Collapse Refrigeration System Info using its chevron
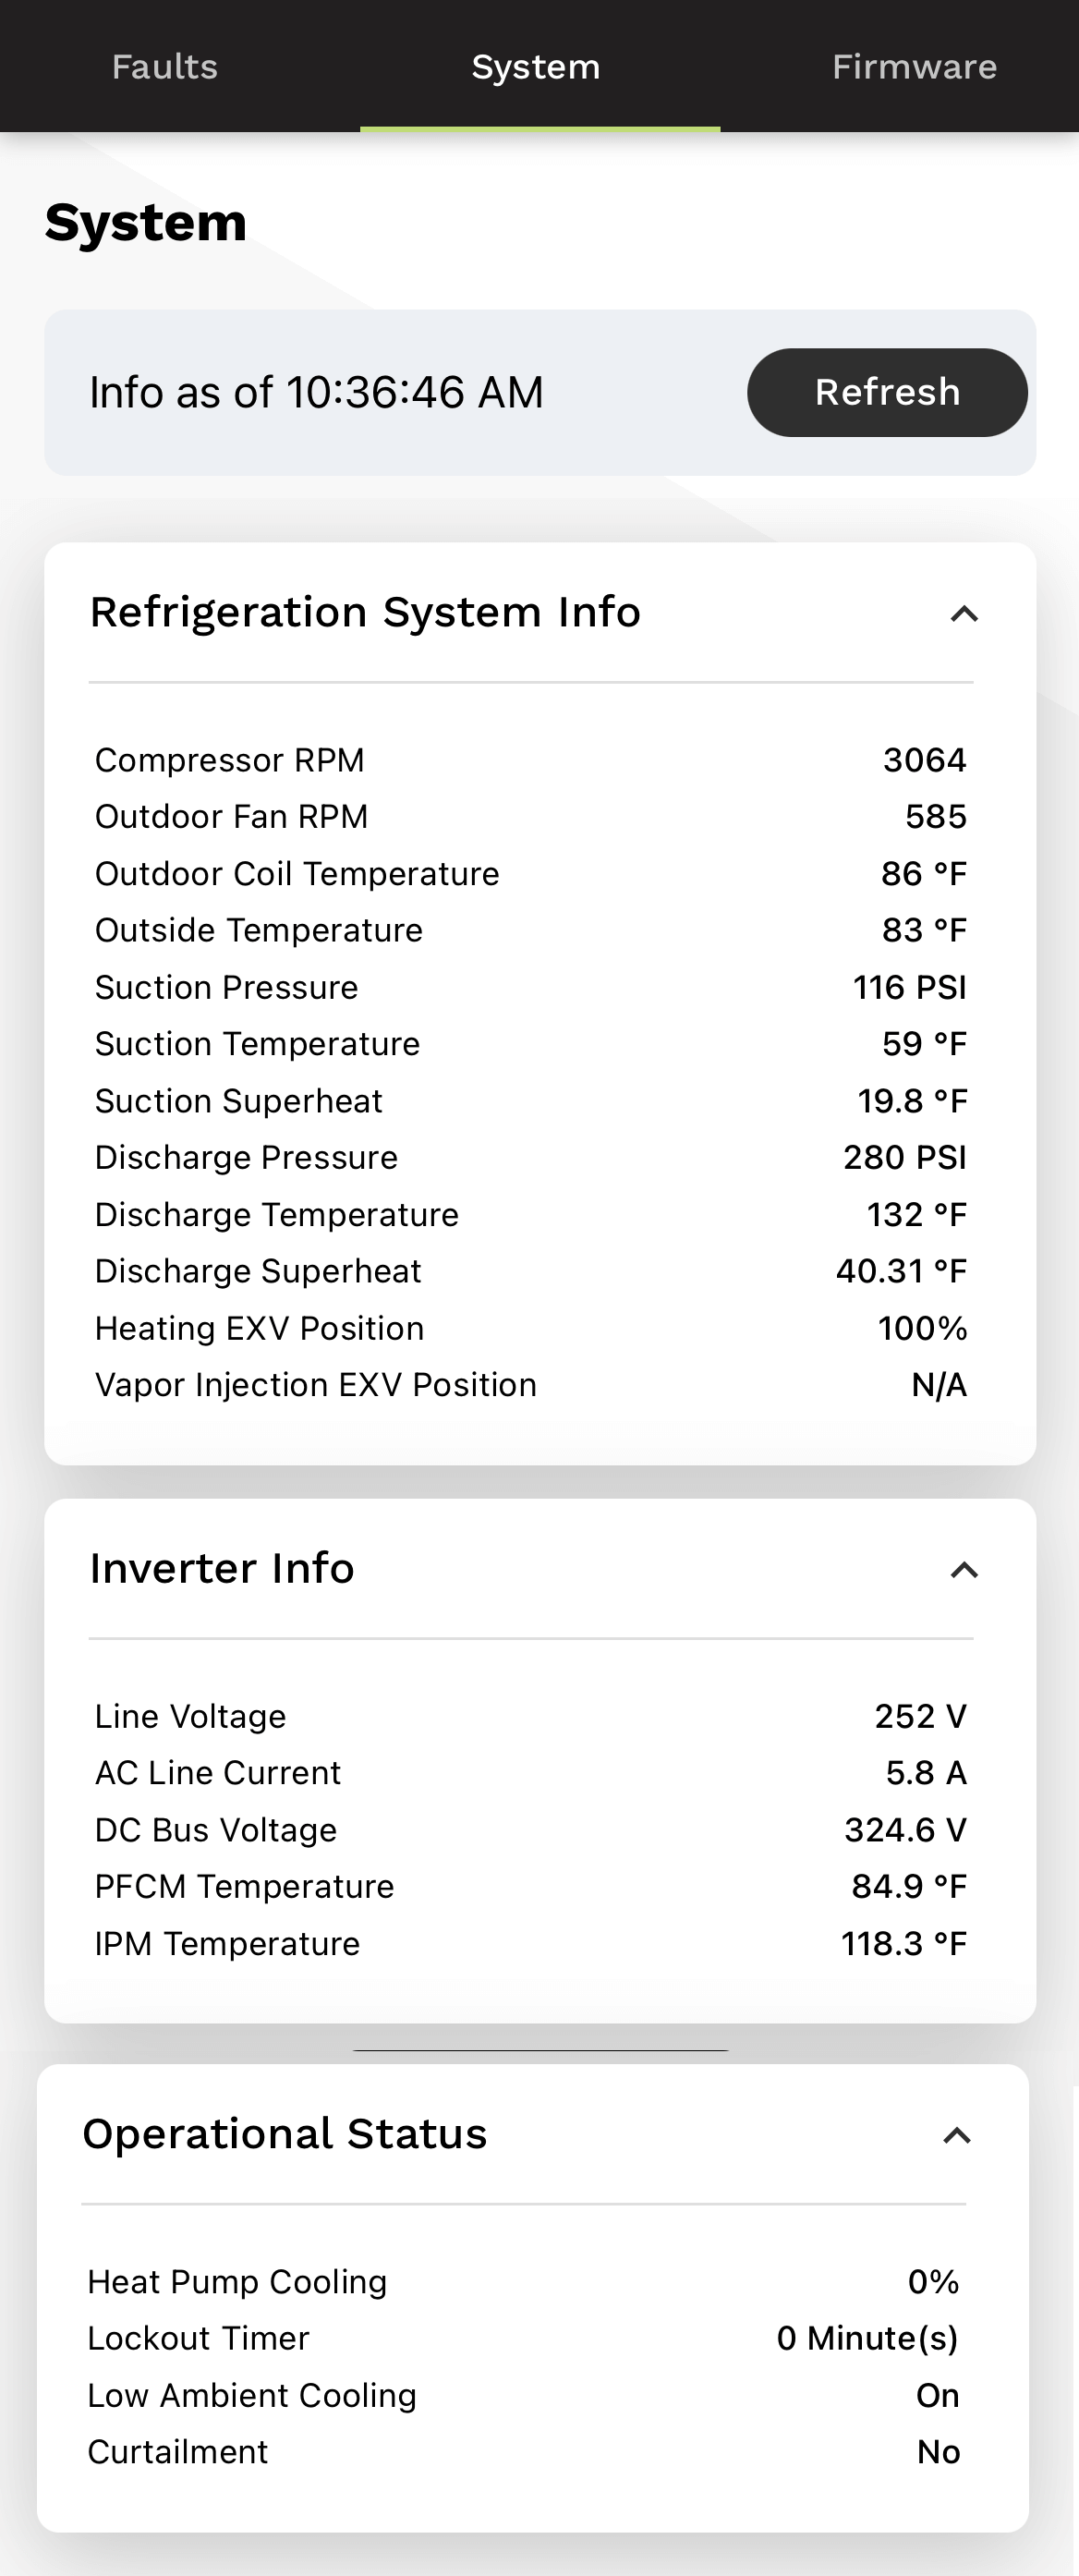1079x2576 pixels. click(x=963, y=614)
